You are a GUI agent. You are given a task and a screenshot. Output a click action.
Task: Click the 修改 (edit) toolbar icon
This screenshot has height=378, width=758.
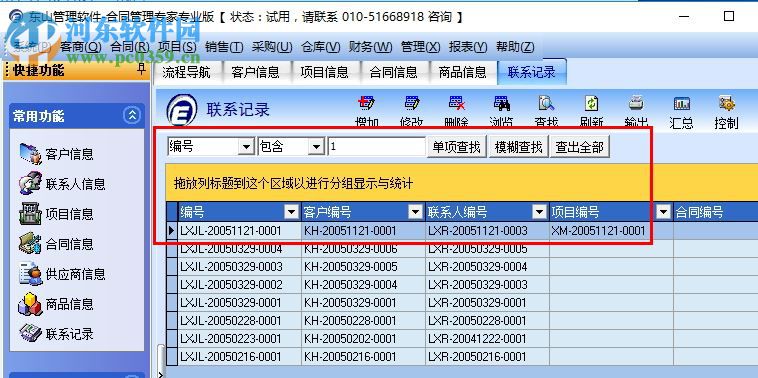411,103
